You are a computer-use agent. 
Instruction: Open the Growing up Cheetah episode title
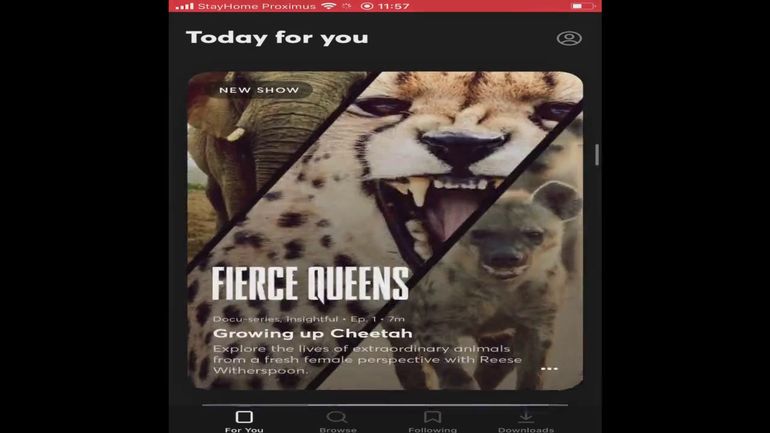click(x=312, y=333)
